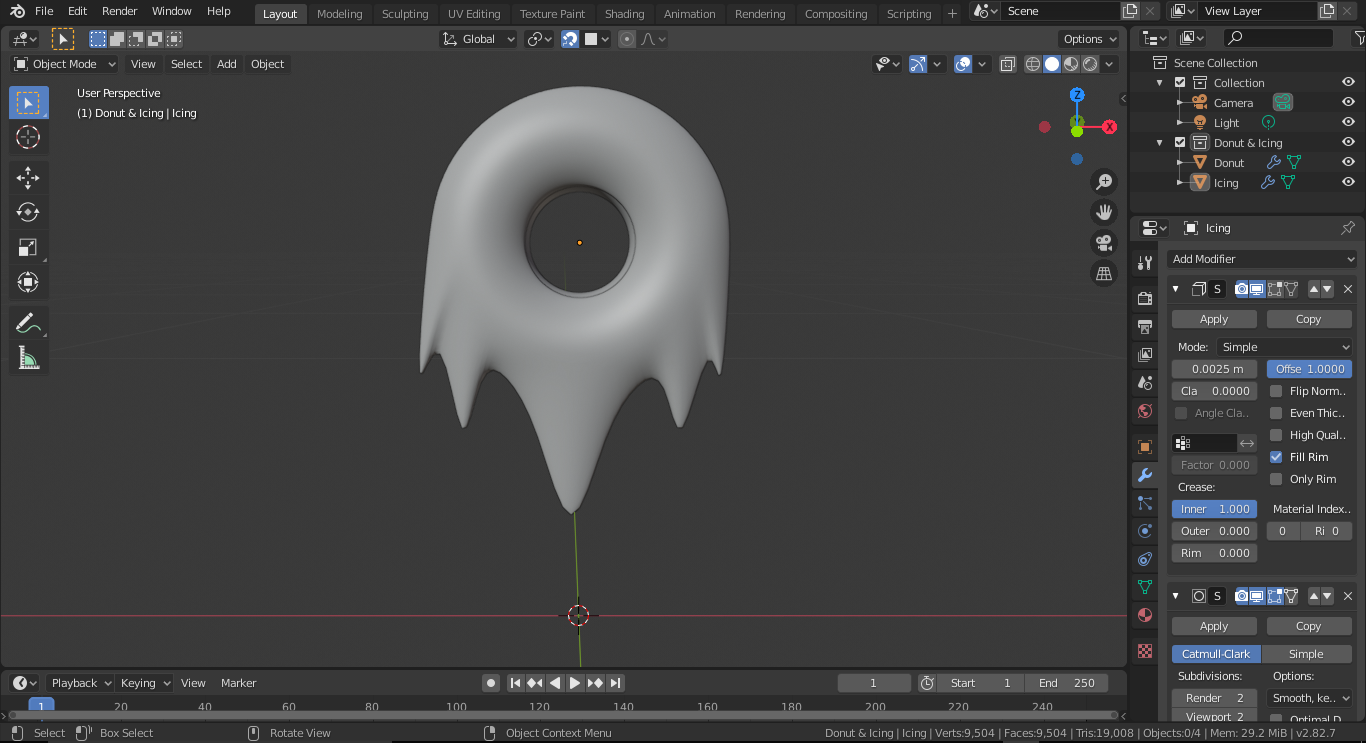Jump to the timeline end frame
This screenshot has height=743, width=1366.
tap(616, 683)
